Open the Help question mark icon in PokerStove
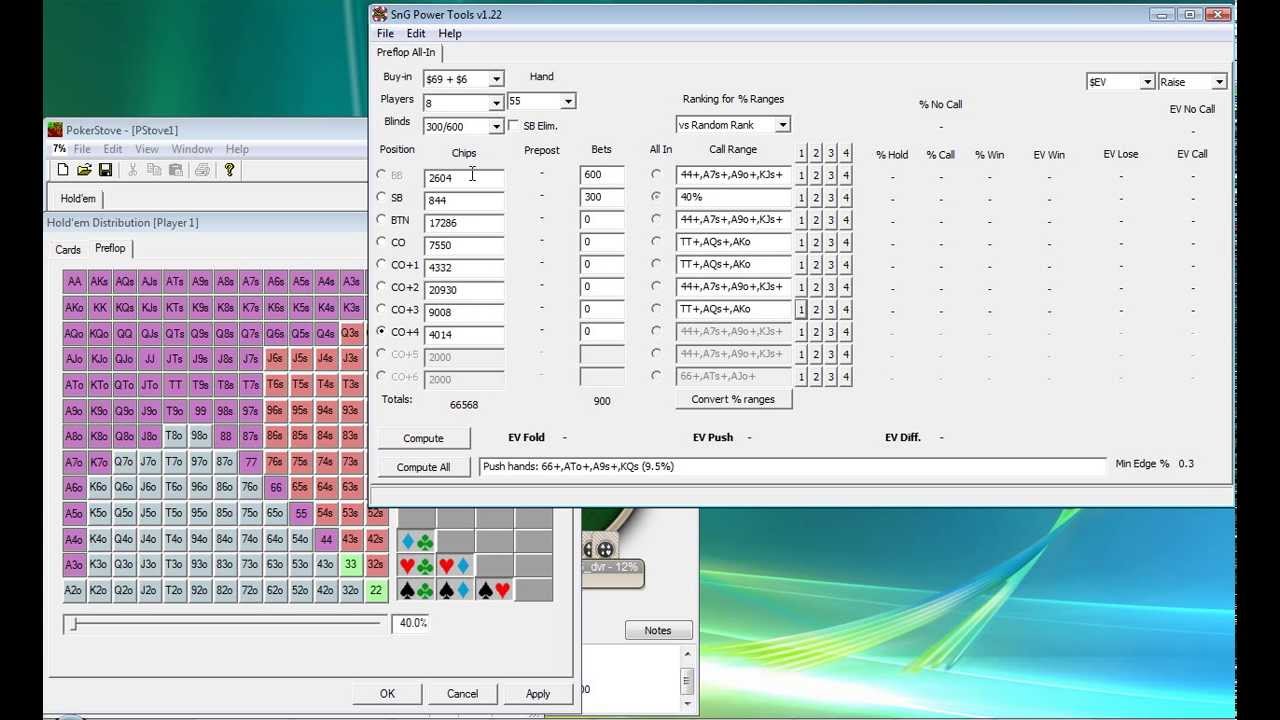This screenshot has width=1280, height=720. 229,171
